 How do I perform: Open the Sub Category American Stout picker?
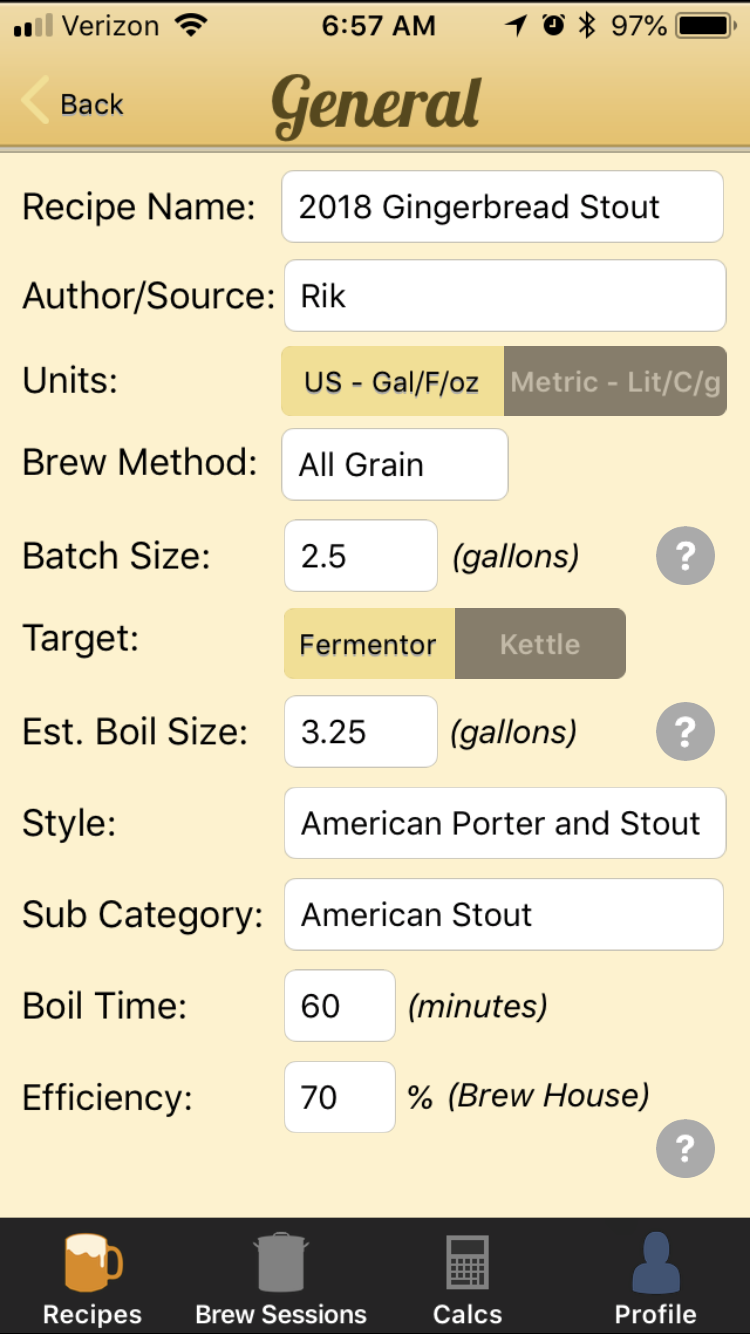[504, 914]
